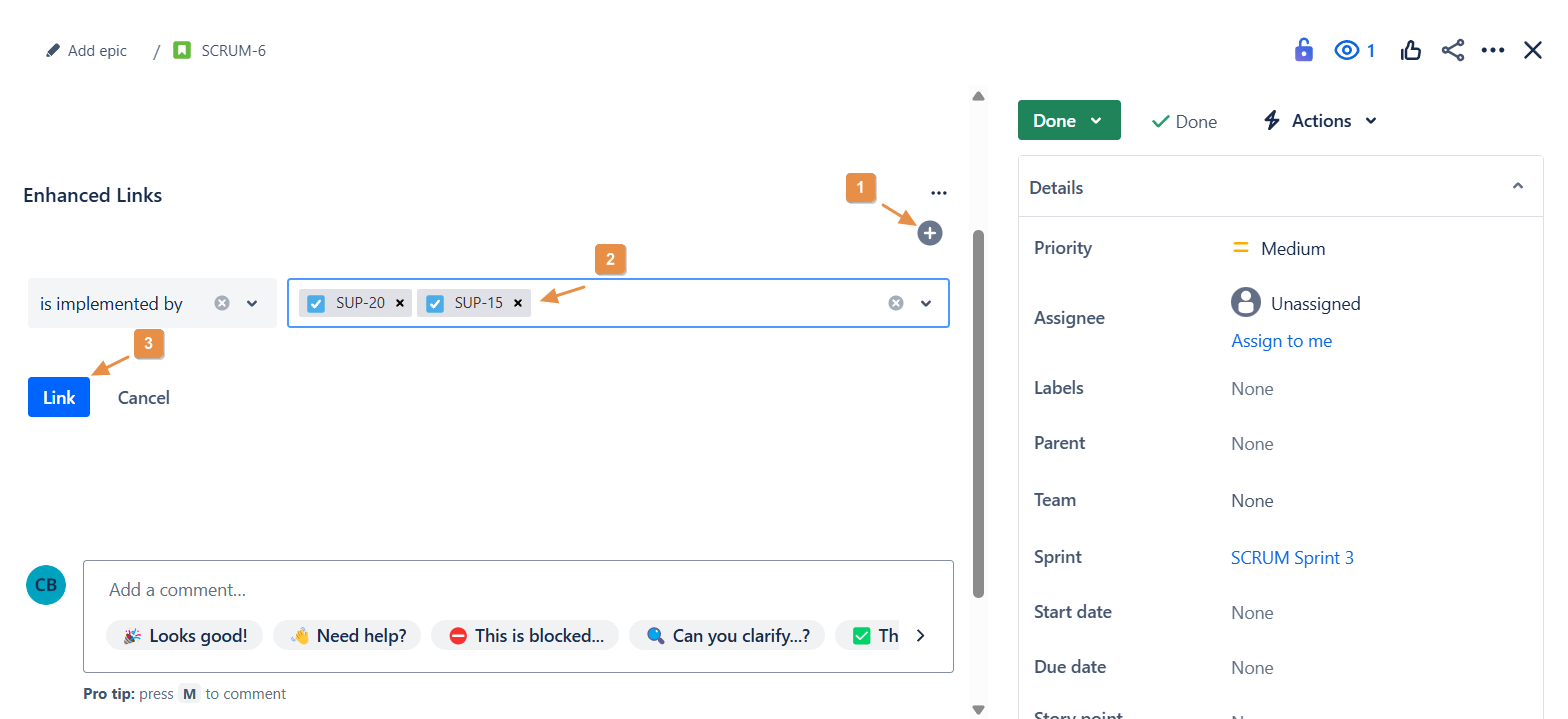Clear the 'is implemented by' link type
The height and width of the screenshot is (719, 1568).
click(222, 303)
